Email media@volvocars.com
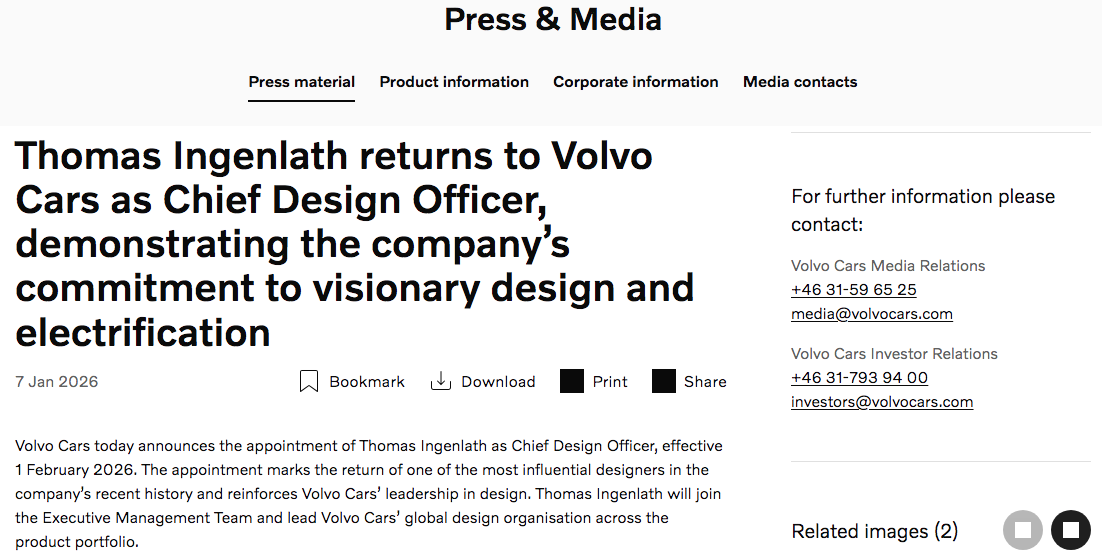The width and height of the screenshot is (1102, 559). (x=871, y=314)
